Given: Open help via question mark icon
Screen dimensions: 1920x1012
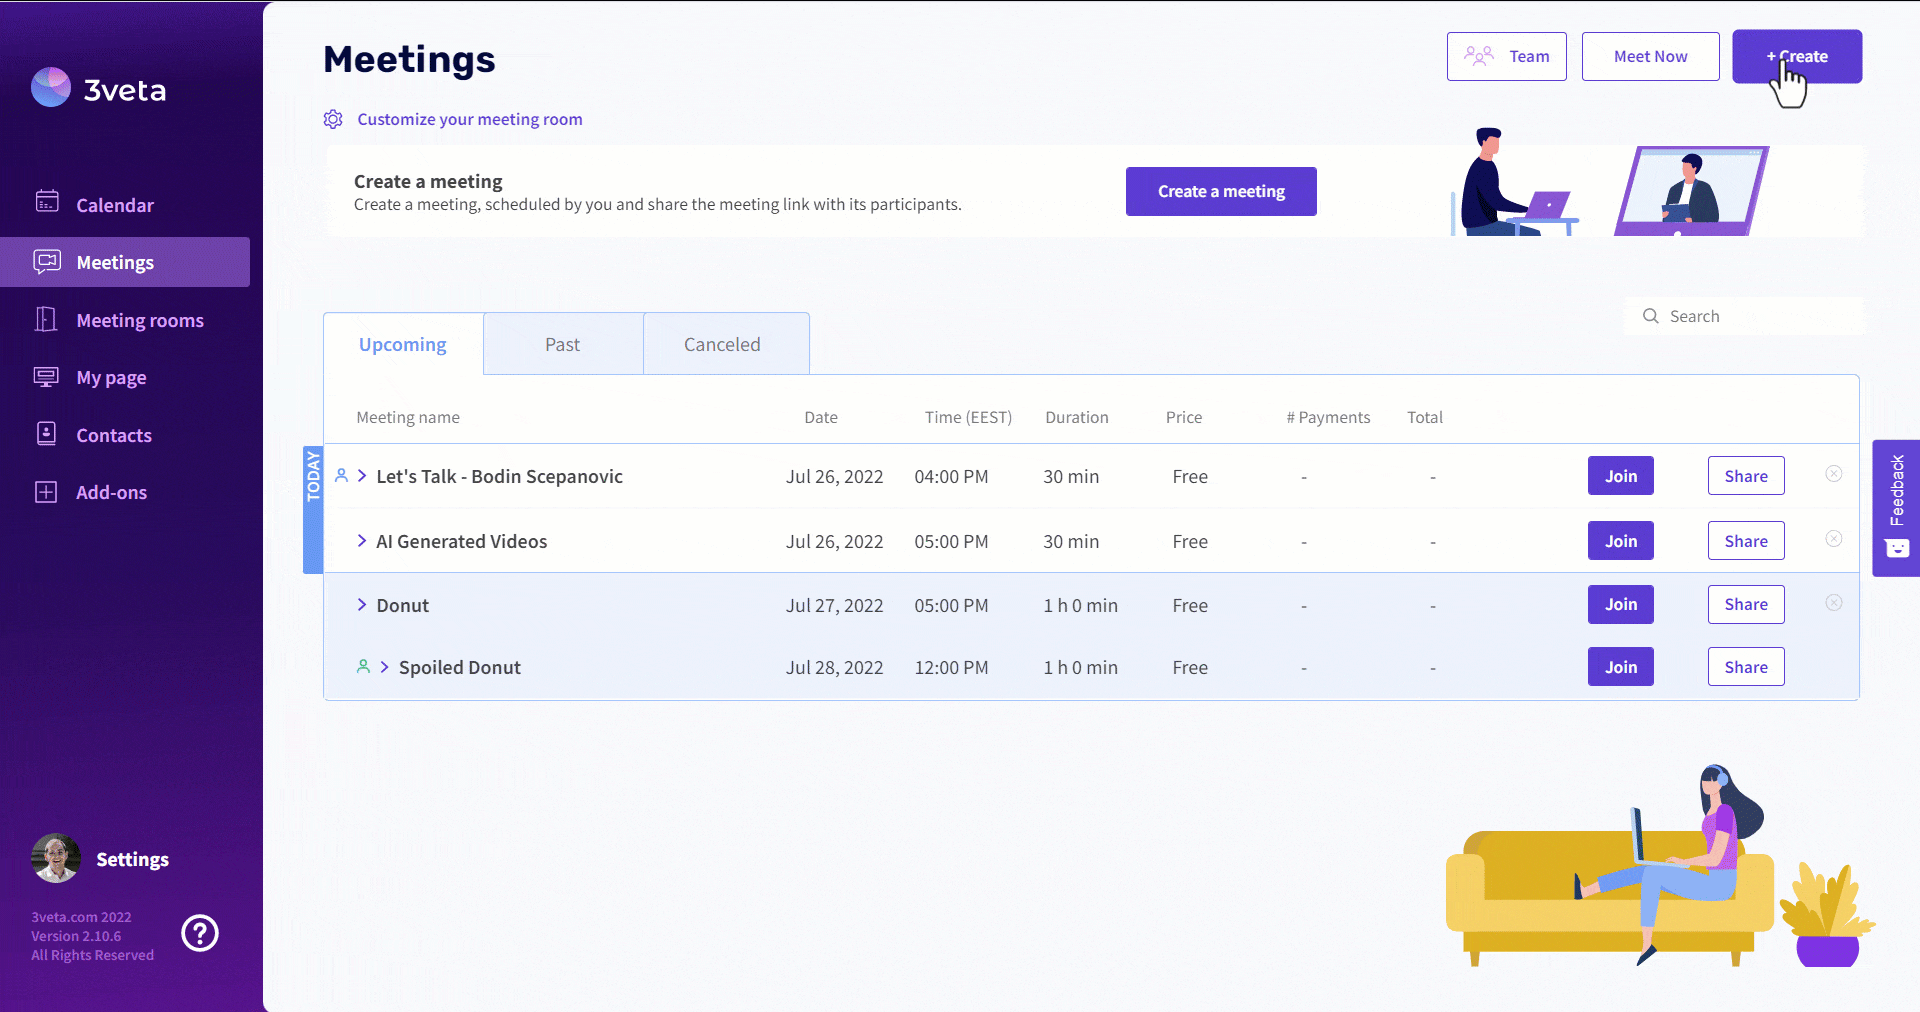Looking at the screenshot, I should (200, 933).
